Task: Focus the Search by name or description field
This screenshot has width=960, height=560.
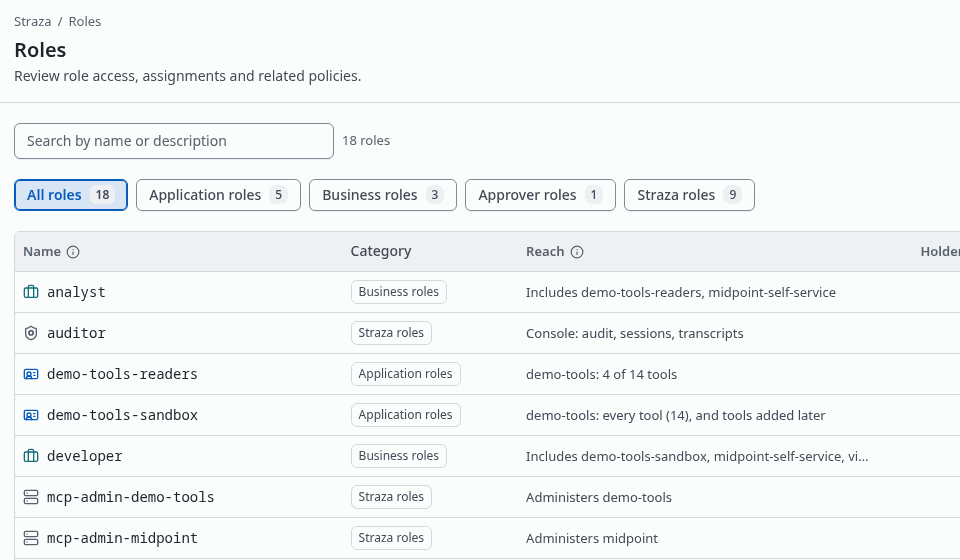Action: coord(174,141)
